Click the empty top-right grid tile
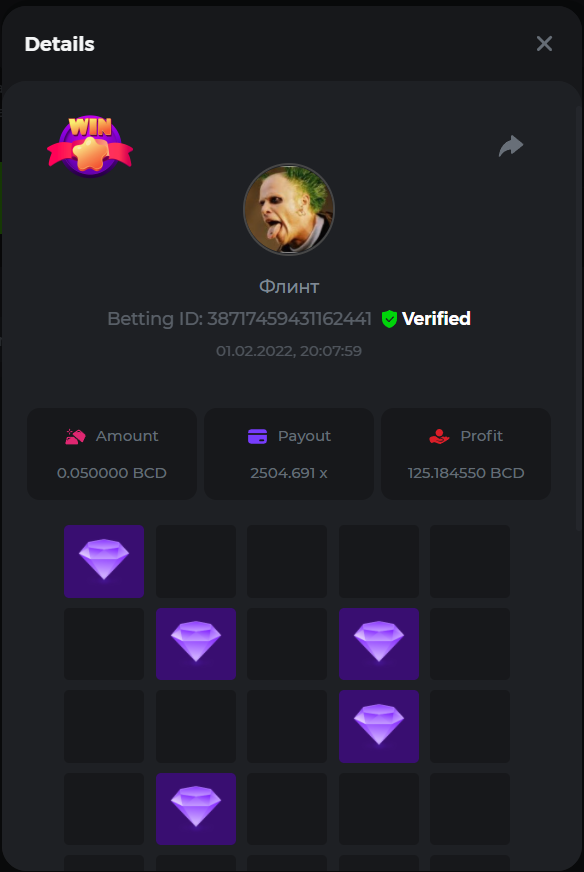 pos(470,561)
